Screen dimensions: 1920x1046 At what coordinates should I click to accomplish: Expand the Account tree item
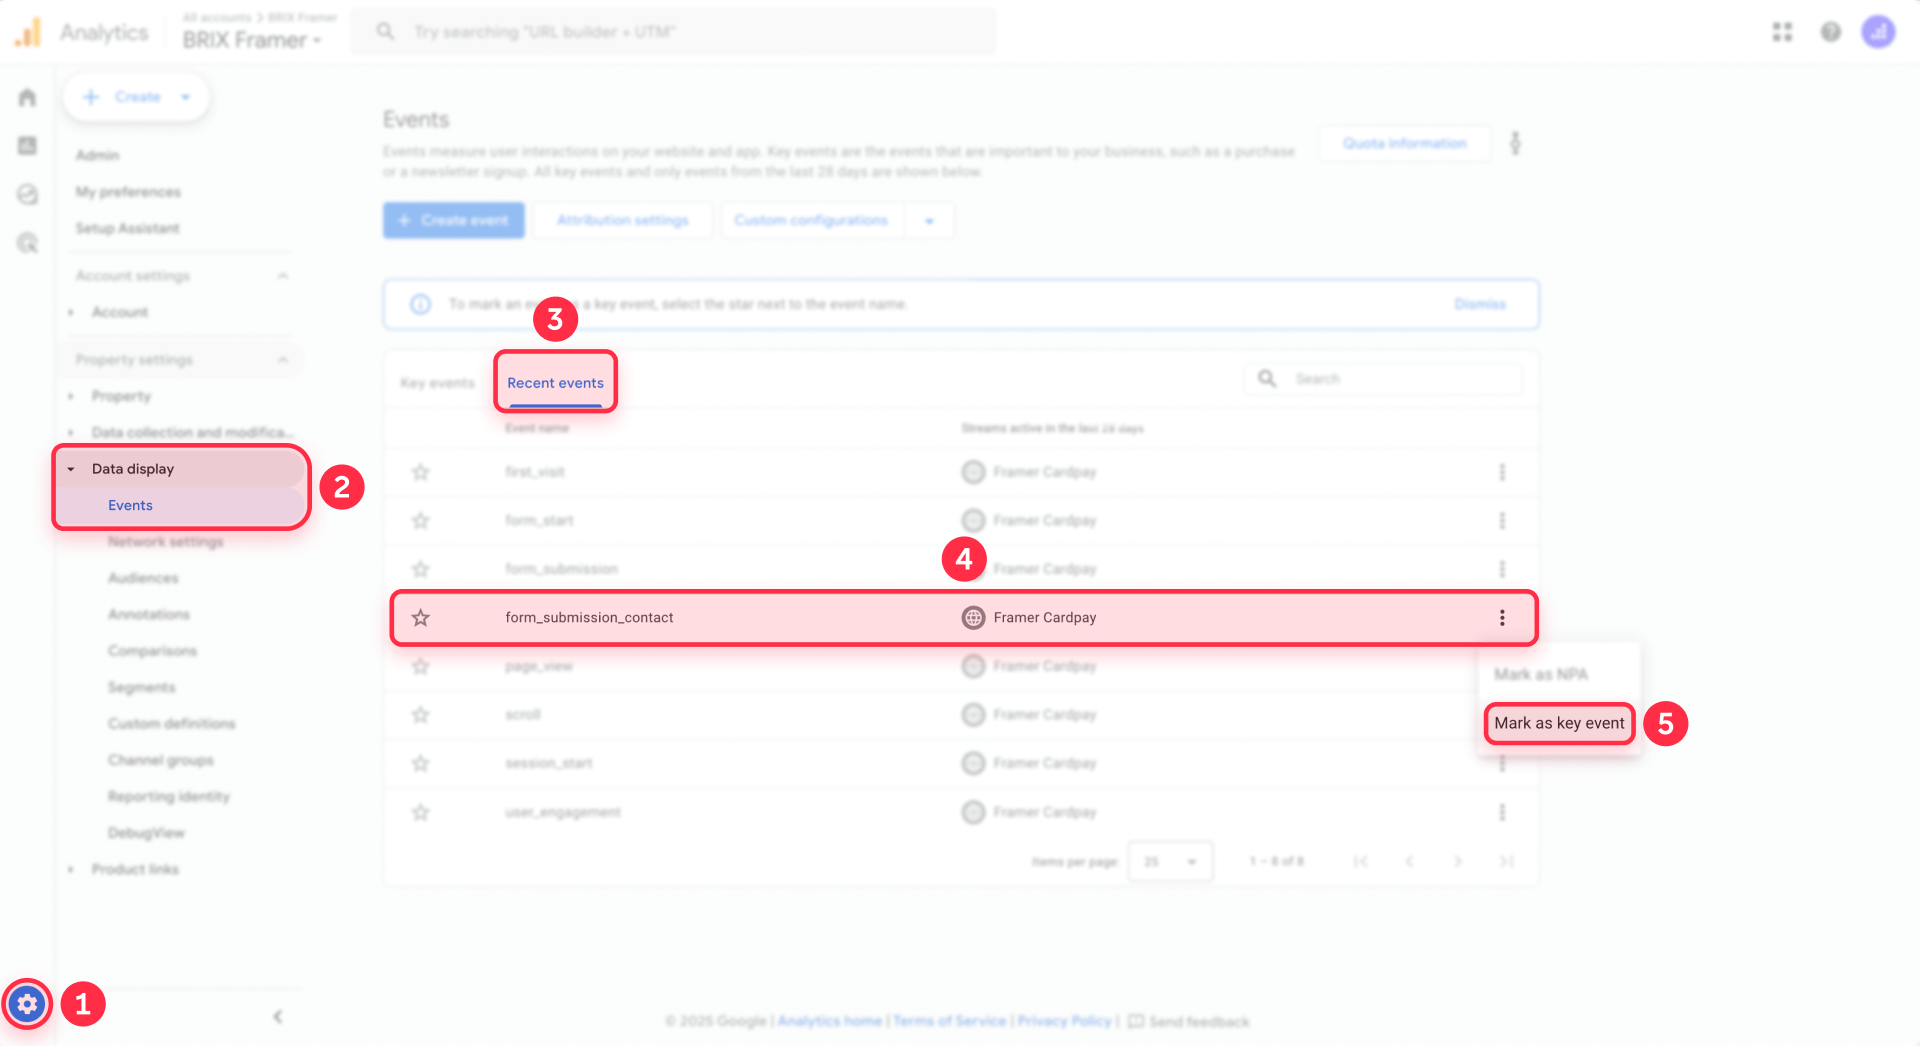71,312
